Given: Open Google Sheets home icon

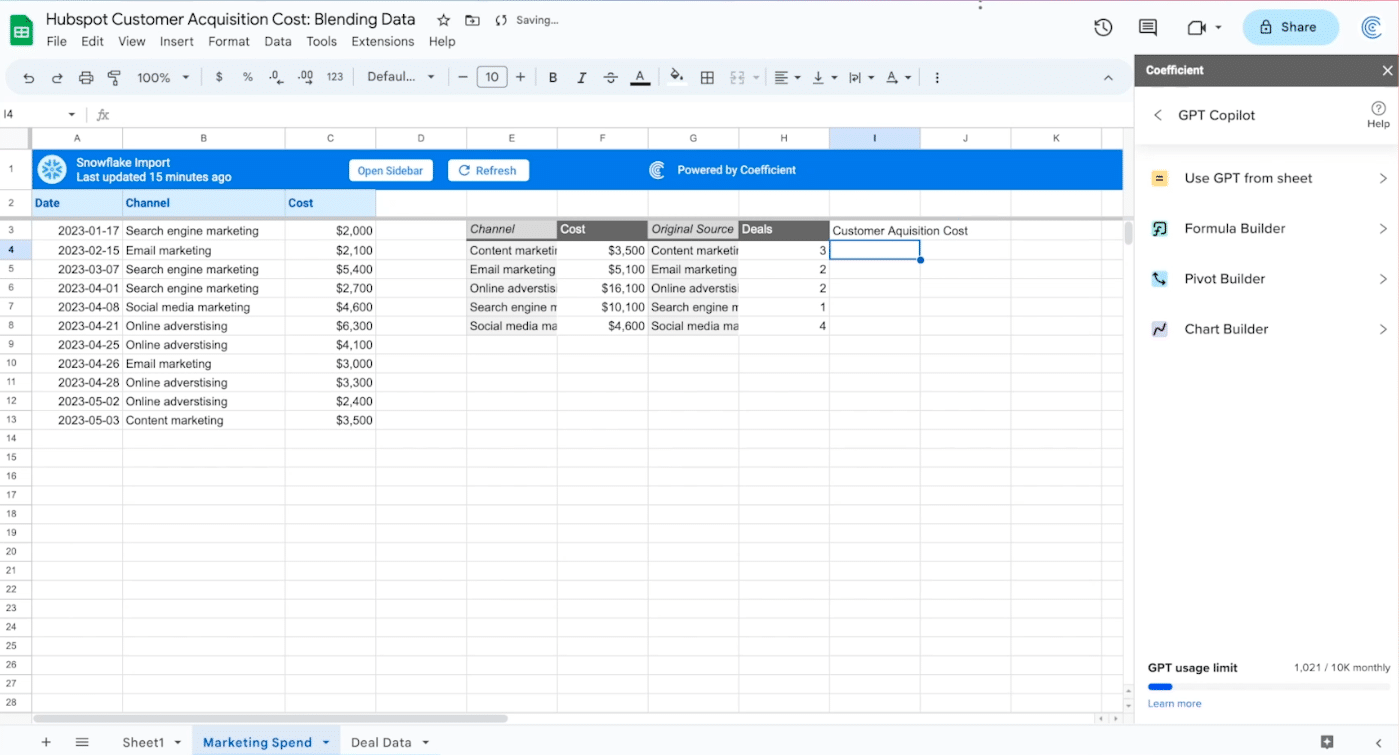Looking at the screenshot, I should click(x=21, y=30).
